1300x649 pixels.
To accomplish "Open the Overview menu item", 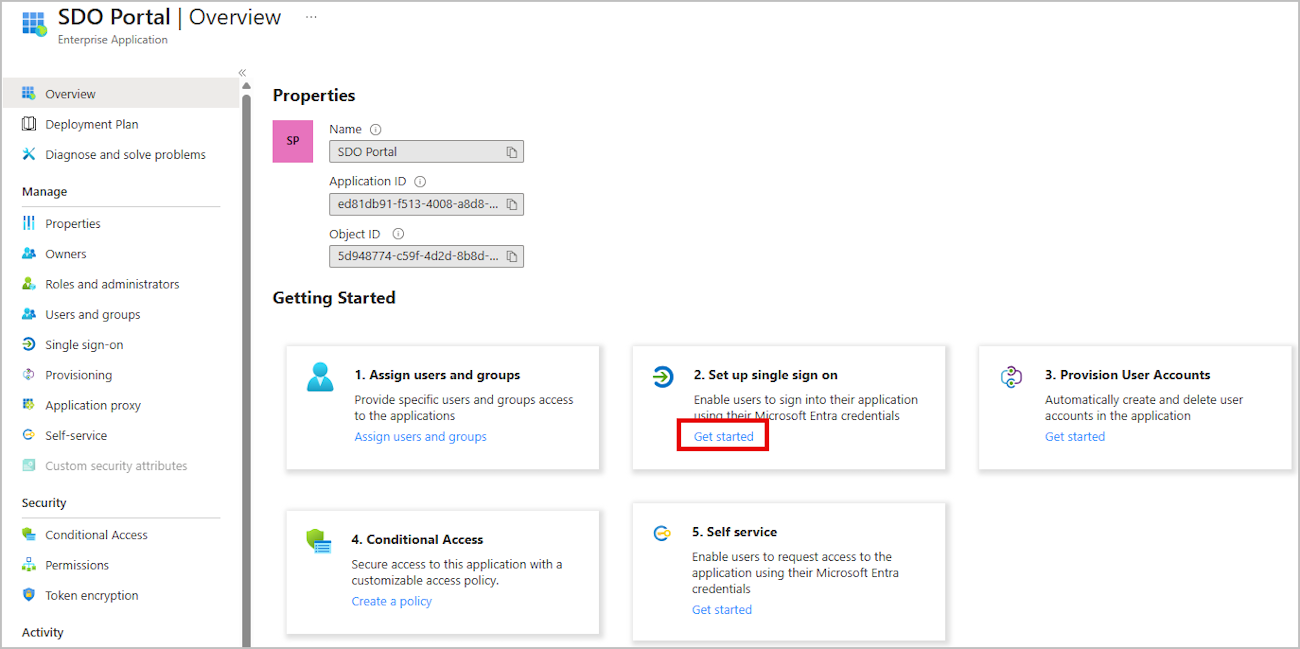I will (x=120, y=94).
